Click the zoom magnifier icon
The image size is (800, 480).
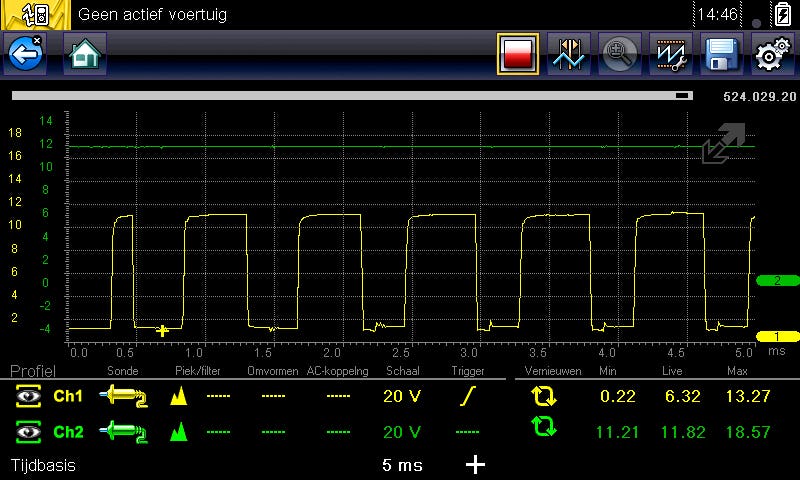[x=621, y=54]
